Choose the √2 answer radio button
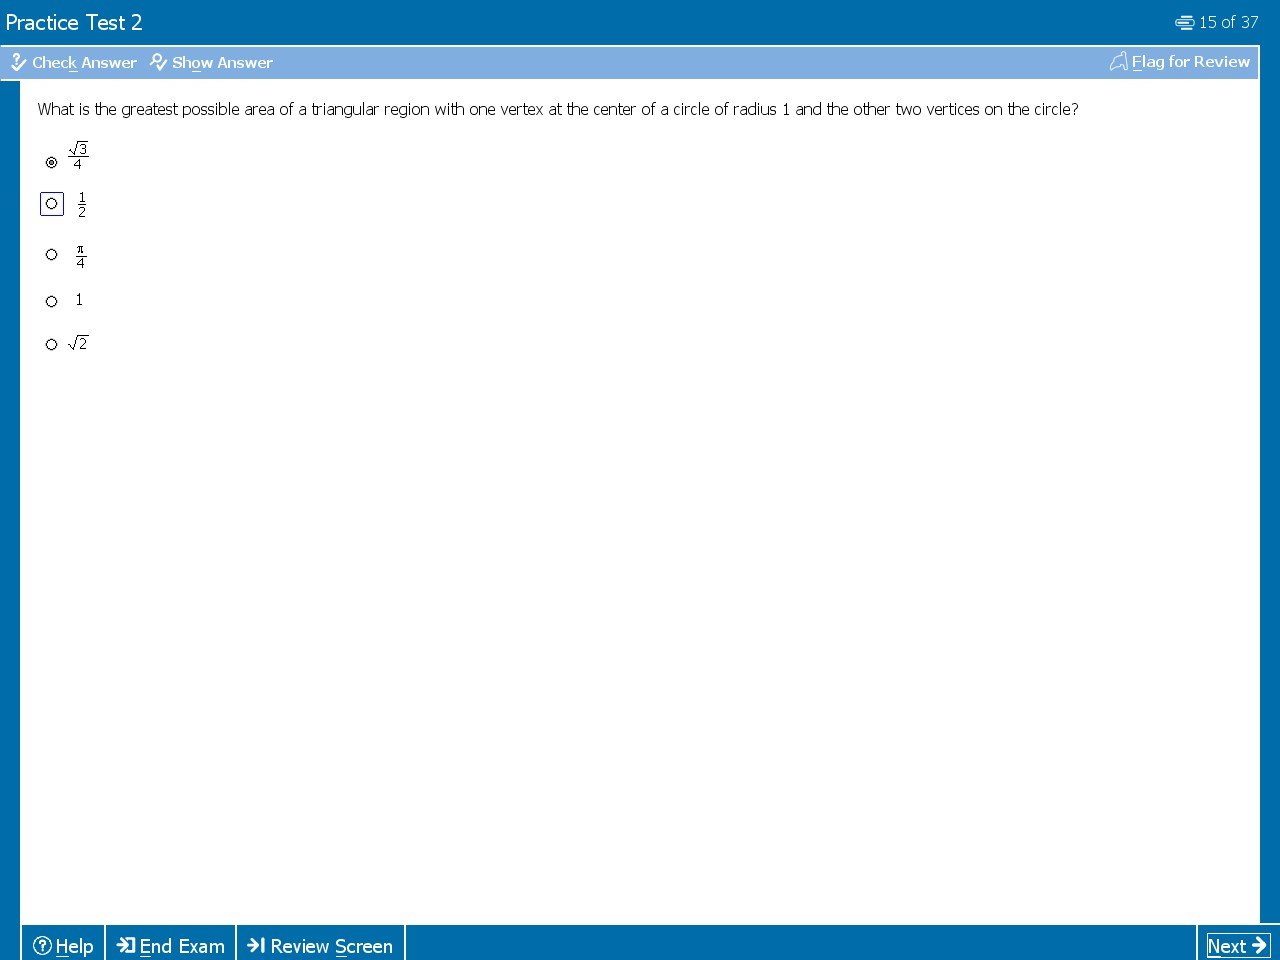 [x=52, y=345]
